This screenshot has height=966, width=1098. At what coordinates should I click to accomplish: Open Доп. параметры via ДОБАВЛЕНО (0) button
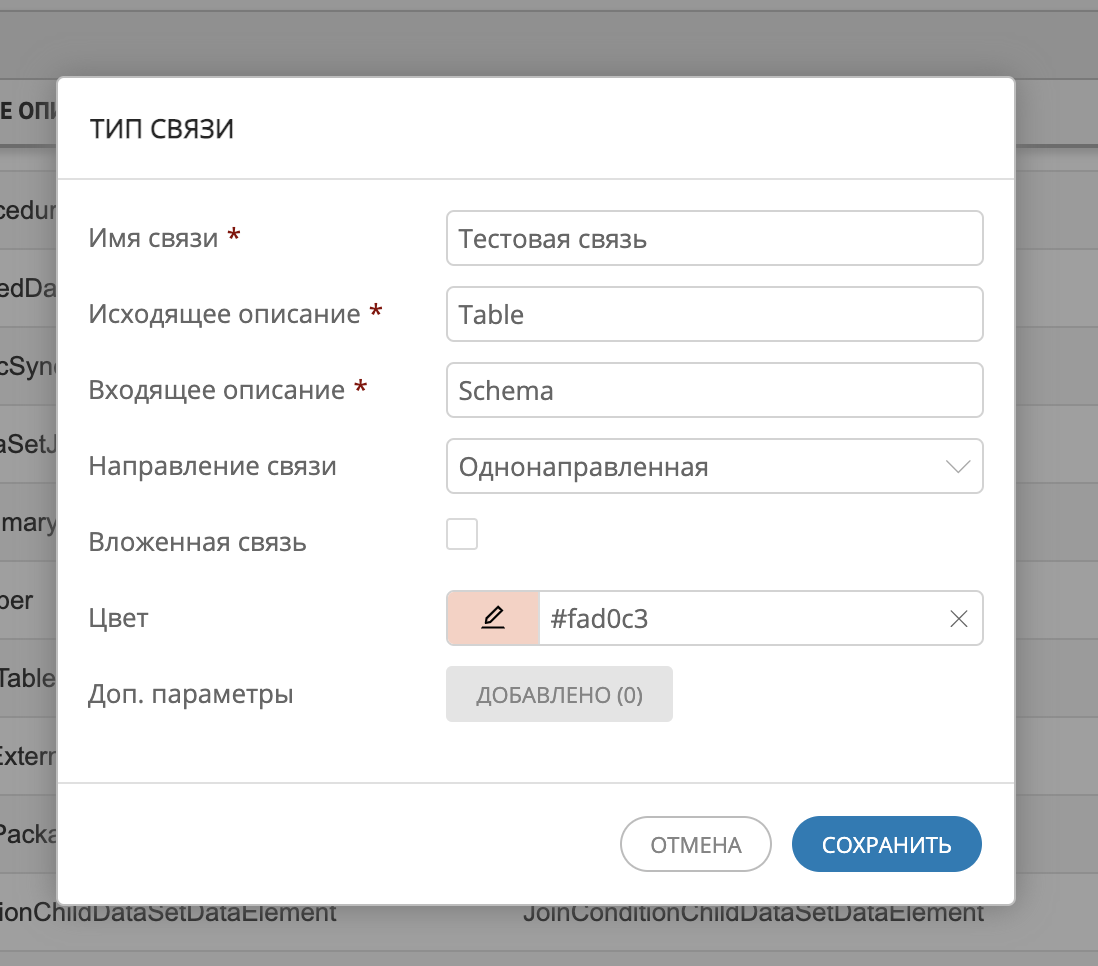[x=559, y=693]
